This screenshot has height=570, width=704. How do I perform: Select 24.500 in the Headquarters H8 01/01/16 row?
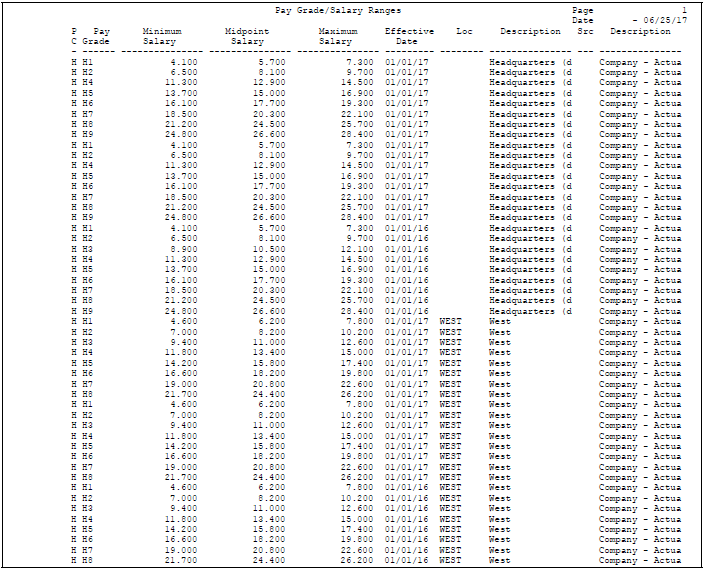269,300
